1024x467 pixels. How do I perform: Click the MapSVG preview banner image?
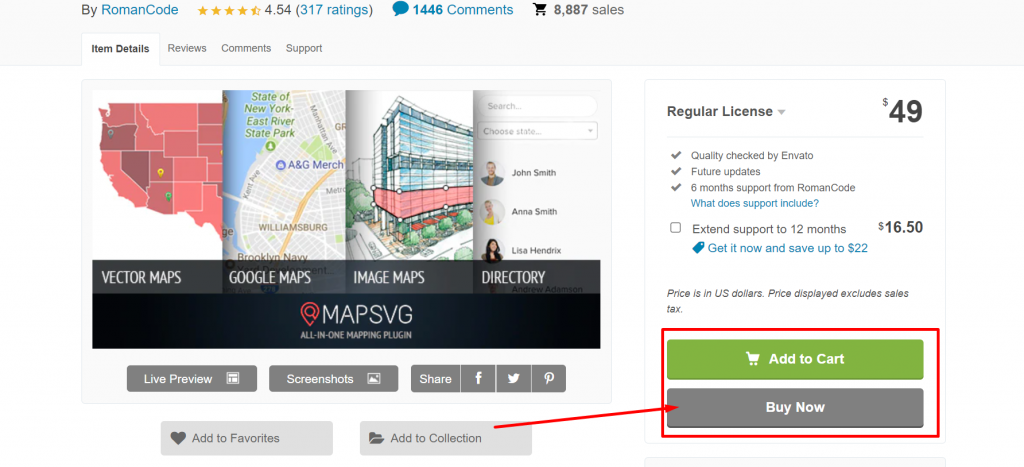(346, 219)
